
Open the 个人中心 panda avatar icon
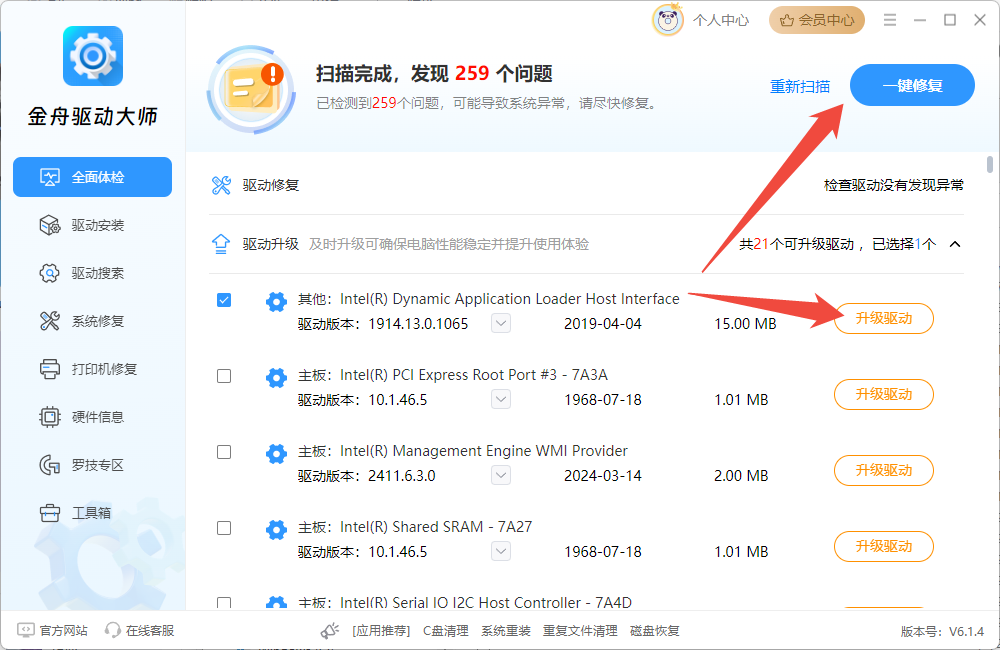click(x=668, y=20)
